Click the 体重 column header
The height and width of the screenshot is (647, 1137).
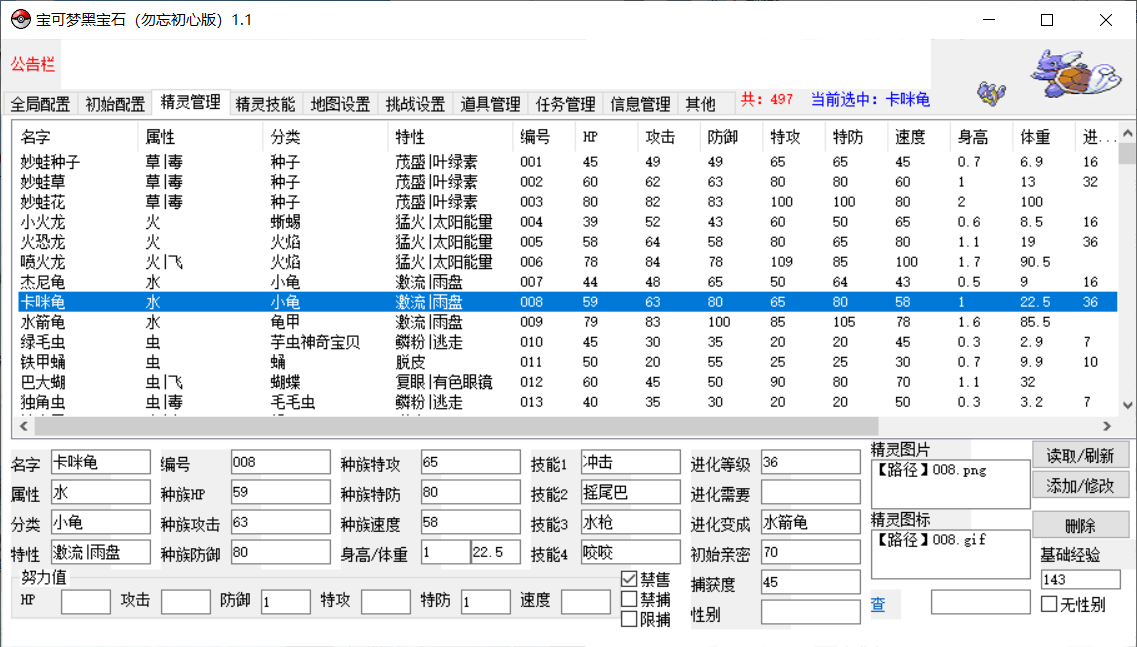pos(1043,136)
